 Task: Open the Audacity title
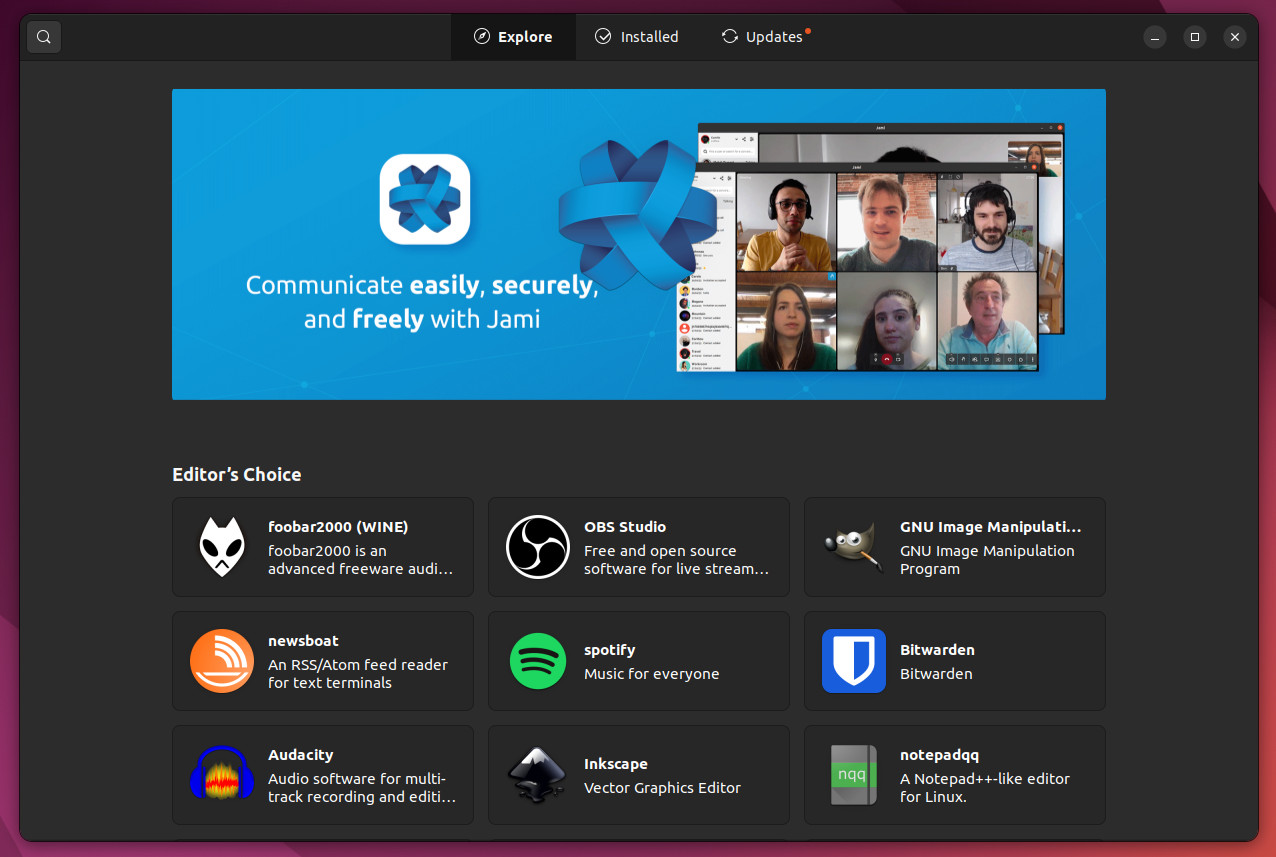[301, 755]
